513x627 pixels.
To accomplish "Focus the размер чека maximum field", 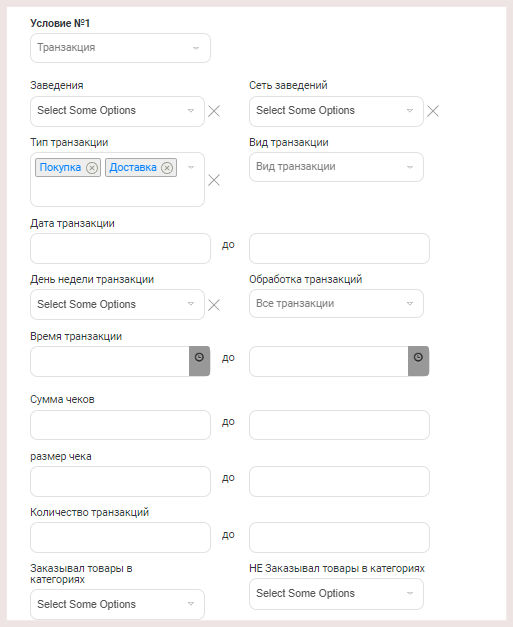I will 339,481.
